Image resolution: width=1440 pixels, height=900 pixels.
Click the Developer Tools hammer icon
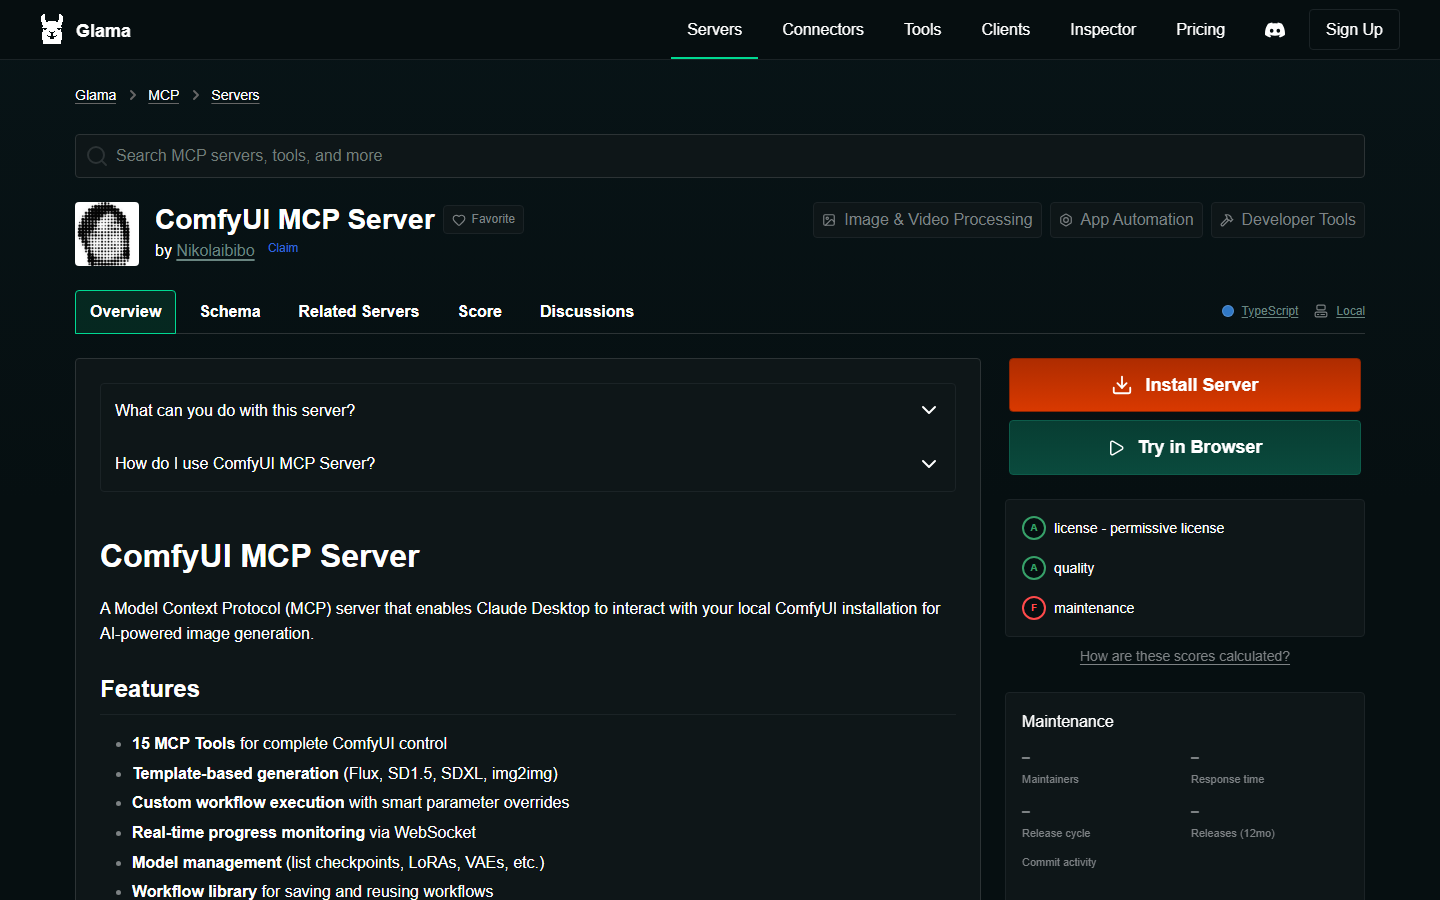tap(1227, 220)
